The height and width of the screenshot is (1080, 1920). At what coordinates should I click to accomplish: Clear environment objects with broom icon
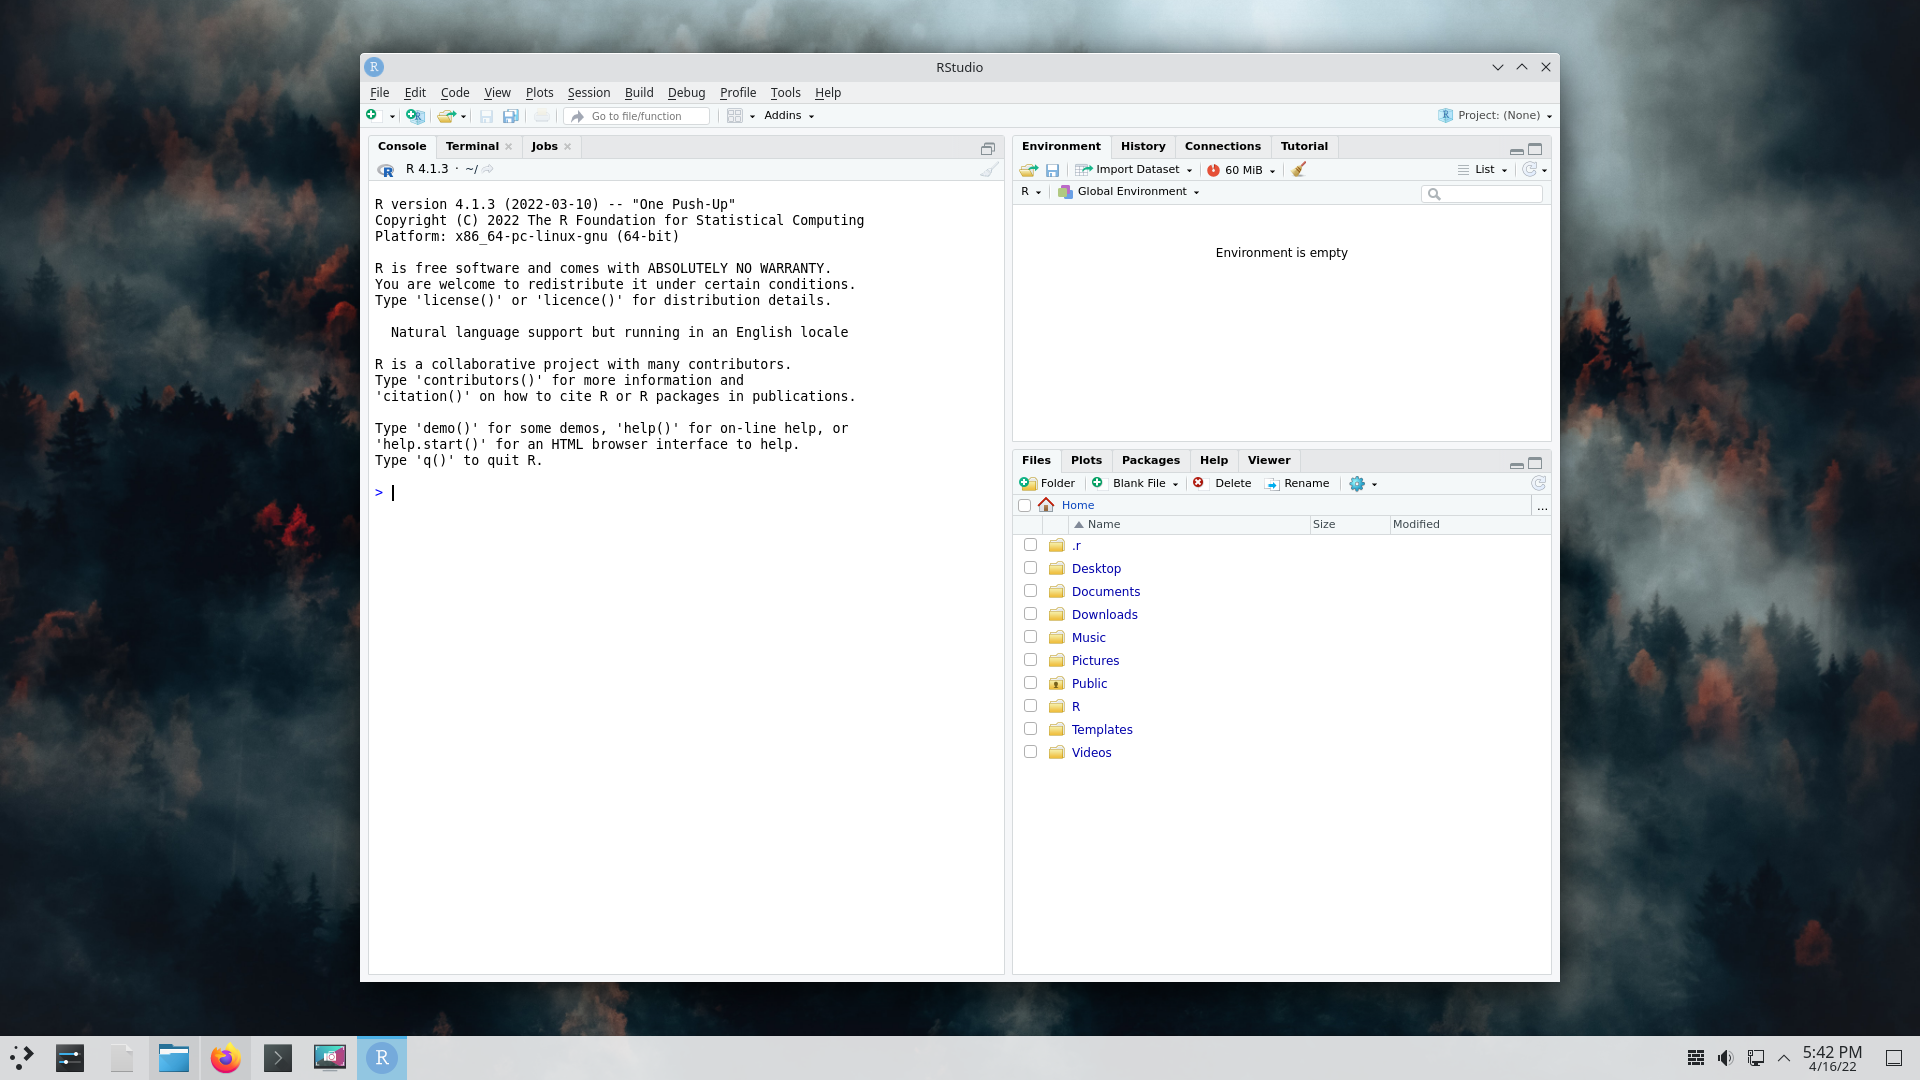click(1298, 170)
